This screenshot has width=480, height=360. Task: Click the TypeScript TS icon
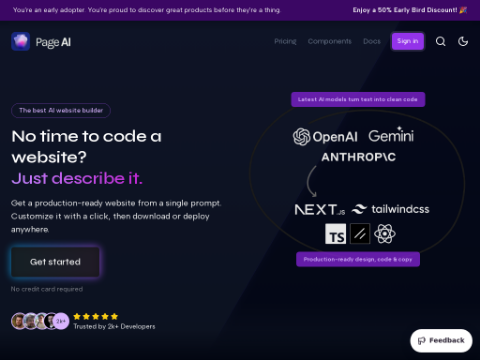335,234
